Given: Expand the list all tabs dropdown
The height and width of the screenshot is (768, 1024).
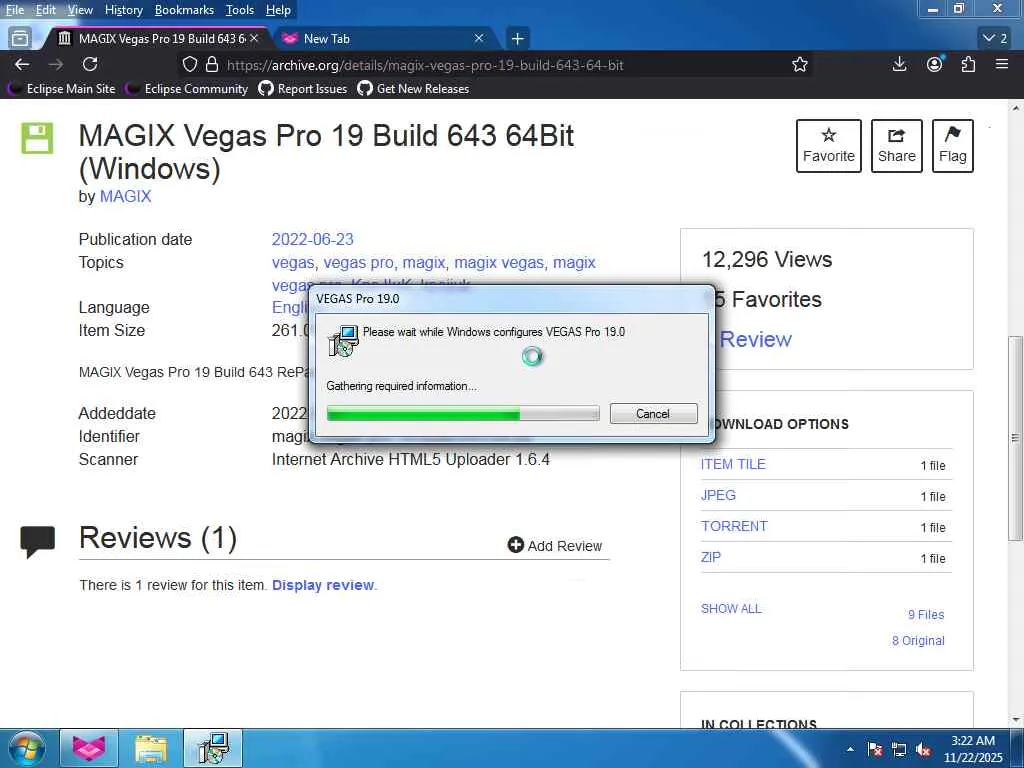Looking at the screenshot, I should click(x=995, y=39).
